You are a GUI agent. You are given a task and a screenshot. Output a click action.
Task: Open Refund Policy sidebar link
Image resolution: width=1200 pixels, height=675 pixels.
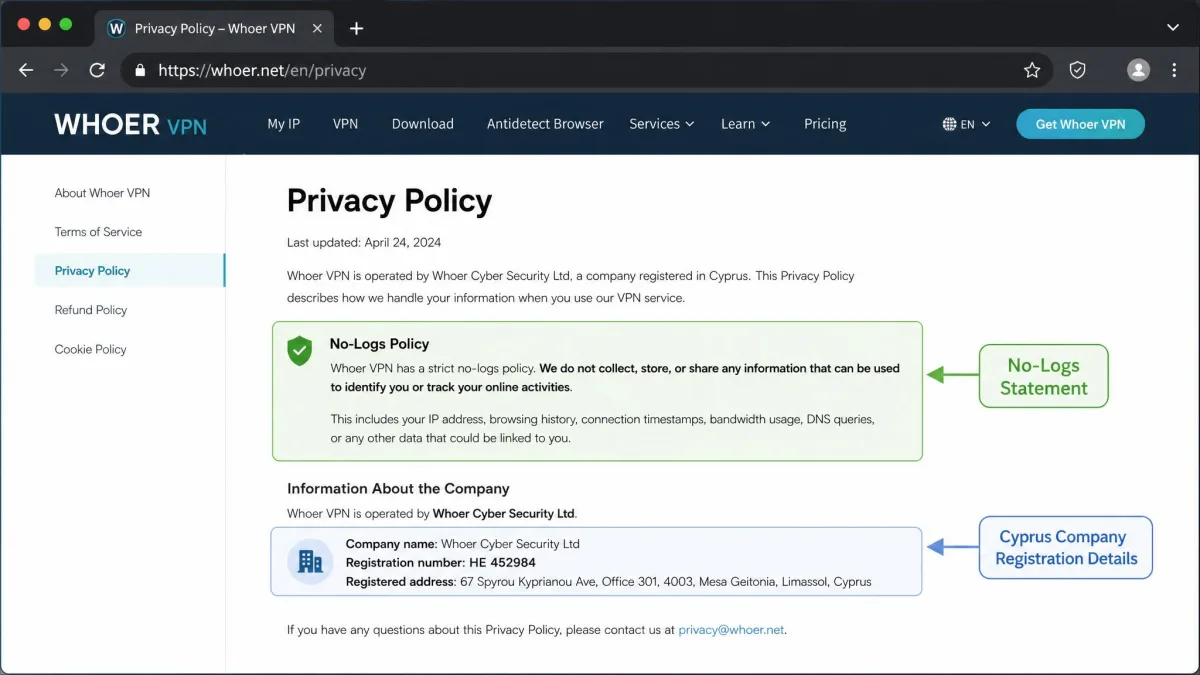91,310
